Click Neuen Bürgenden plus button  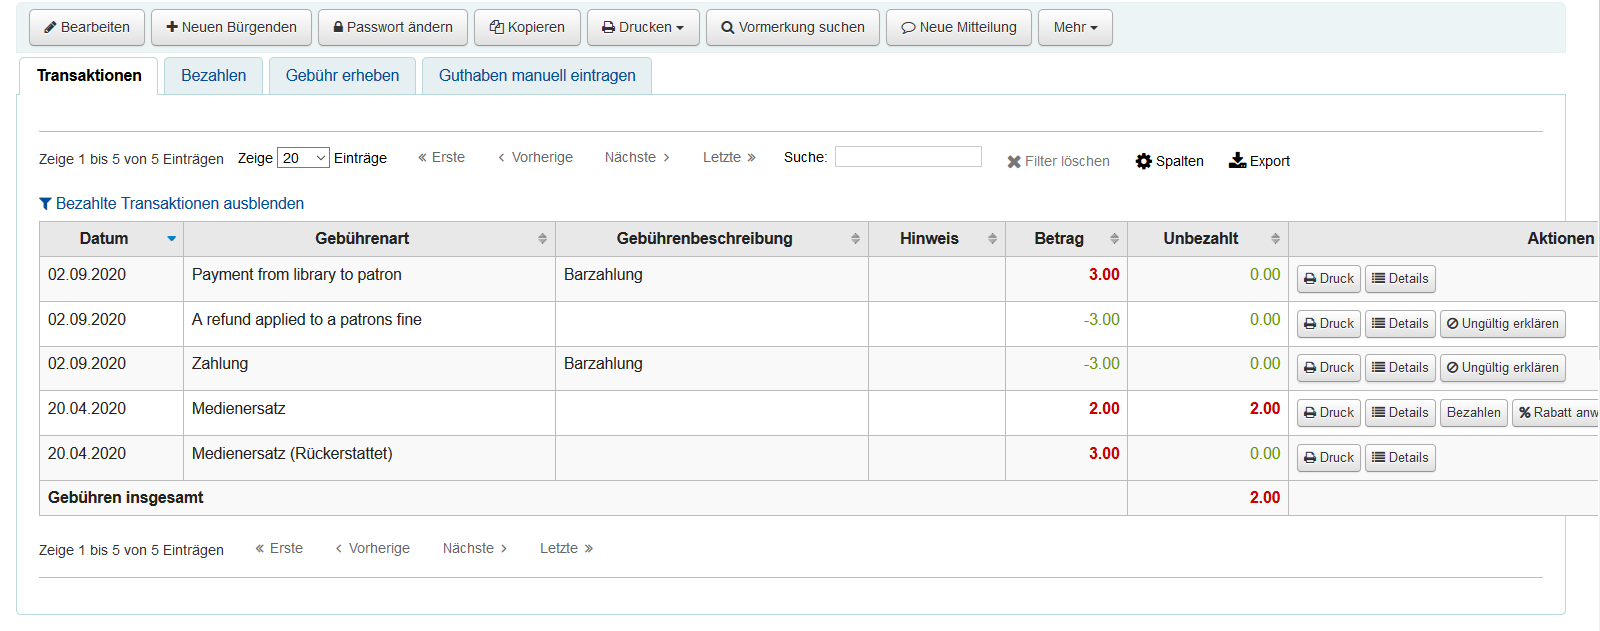tap(231, 27)
